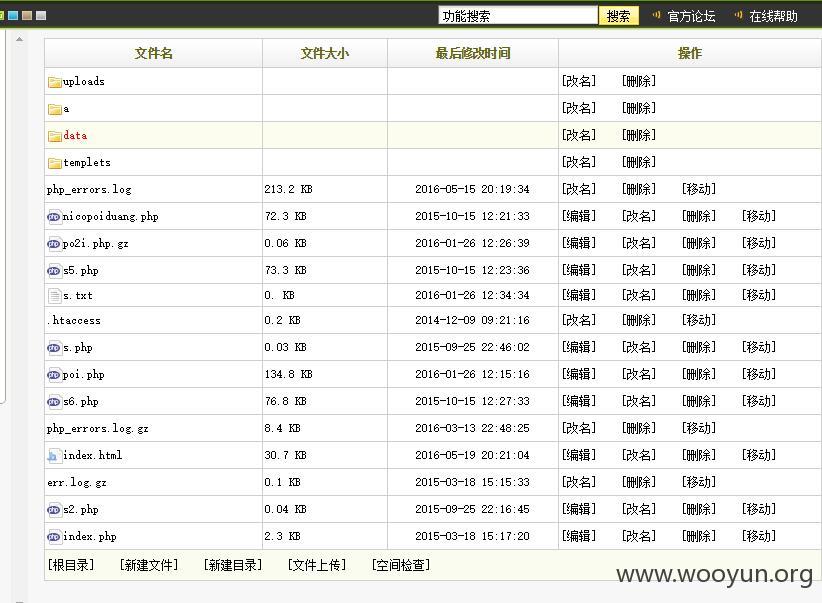Go to 根目录 root directory
Image resolution: width=822 pixels, height=603 pixels.
[71, 565]
